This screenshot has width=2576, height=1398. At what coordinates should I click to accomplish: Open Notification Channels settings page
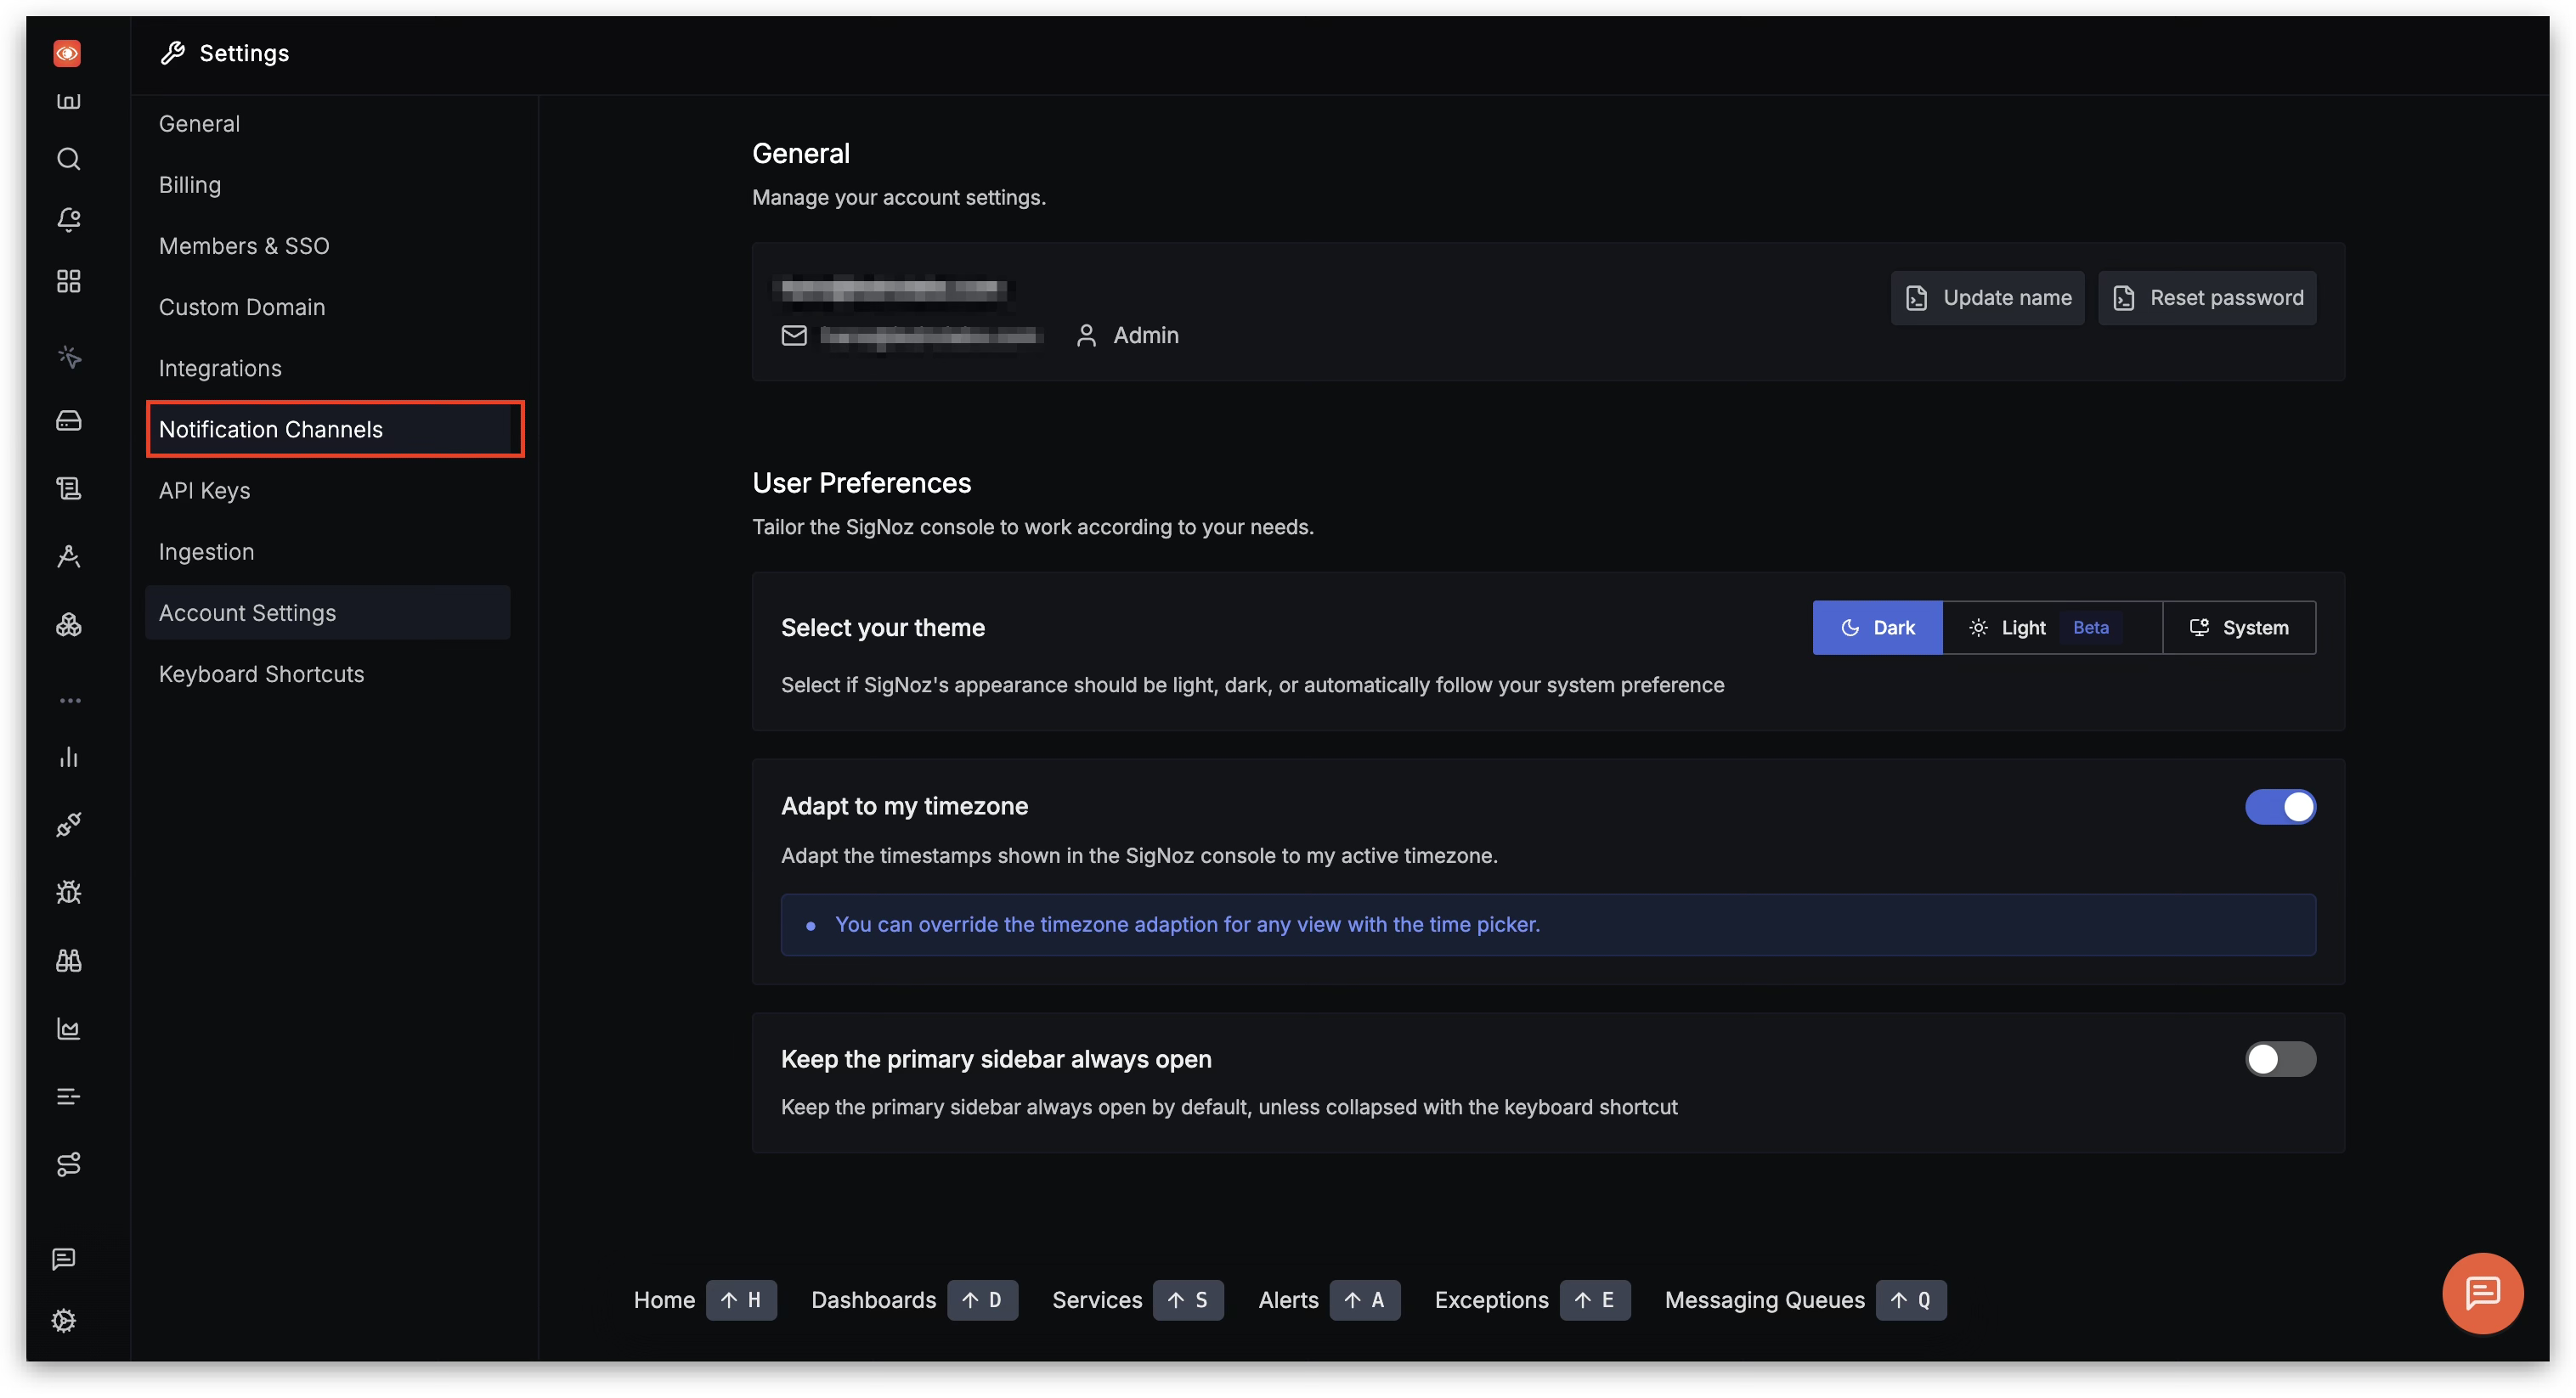[271, 430]
